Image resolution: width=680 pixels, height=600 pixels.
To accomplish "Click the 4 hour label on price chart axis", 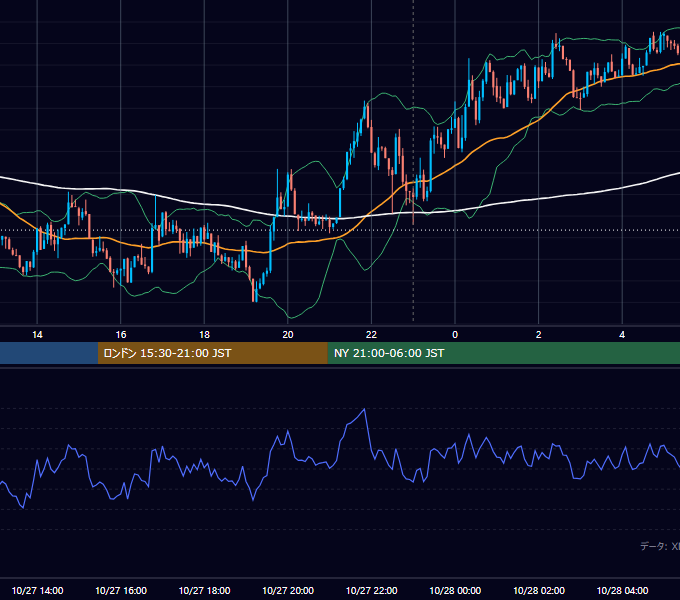I will (x=622, y=335).
